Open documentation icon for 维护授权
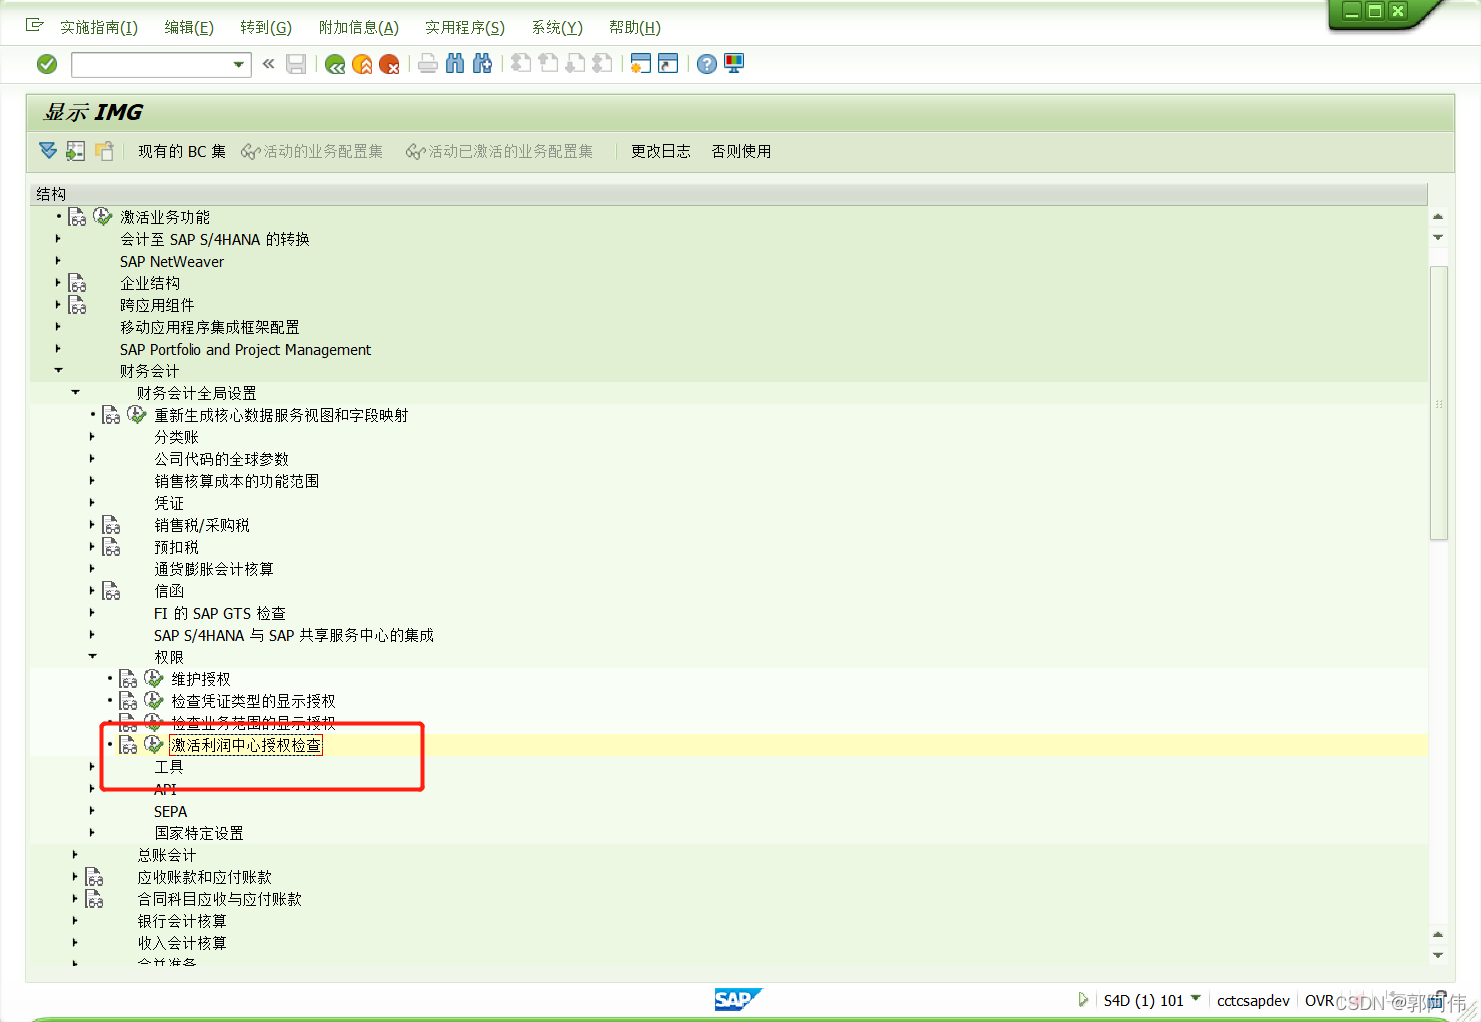This screenshot has width=1481, height=1022. pos(129,679)
